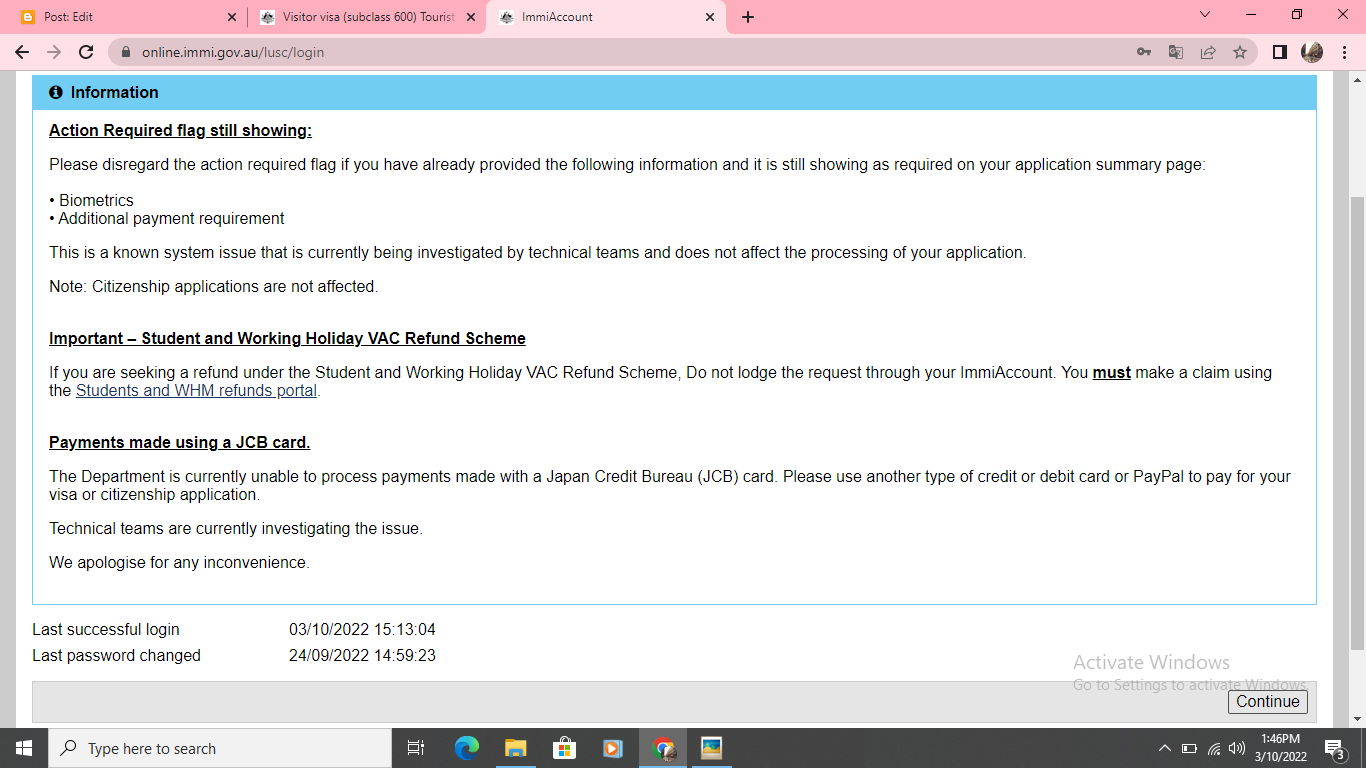This screenshot has width=1366, height=768.
Task: Open the Chrome profile avatar
Action: (x=1312, y=52)
